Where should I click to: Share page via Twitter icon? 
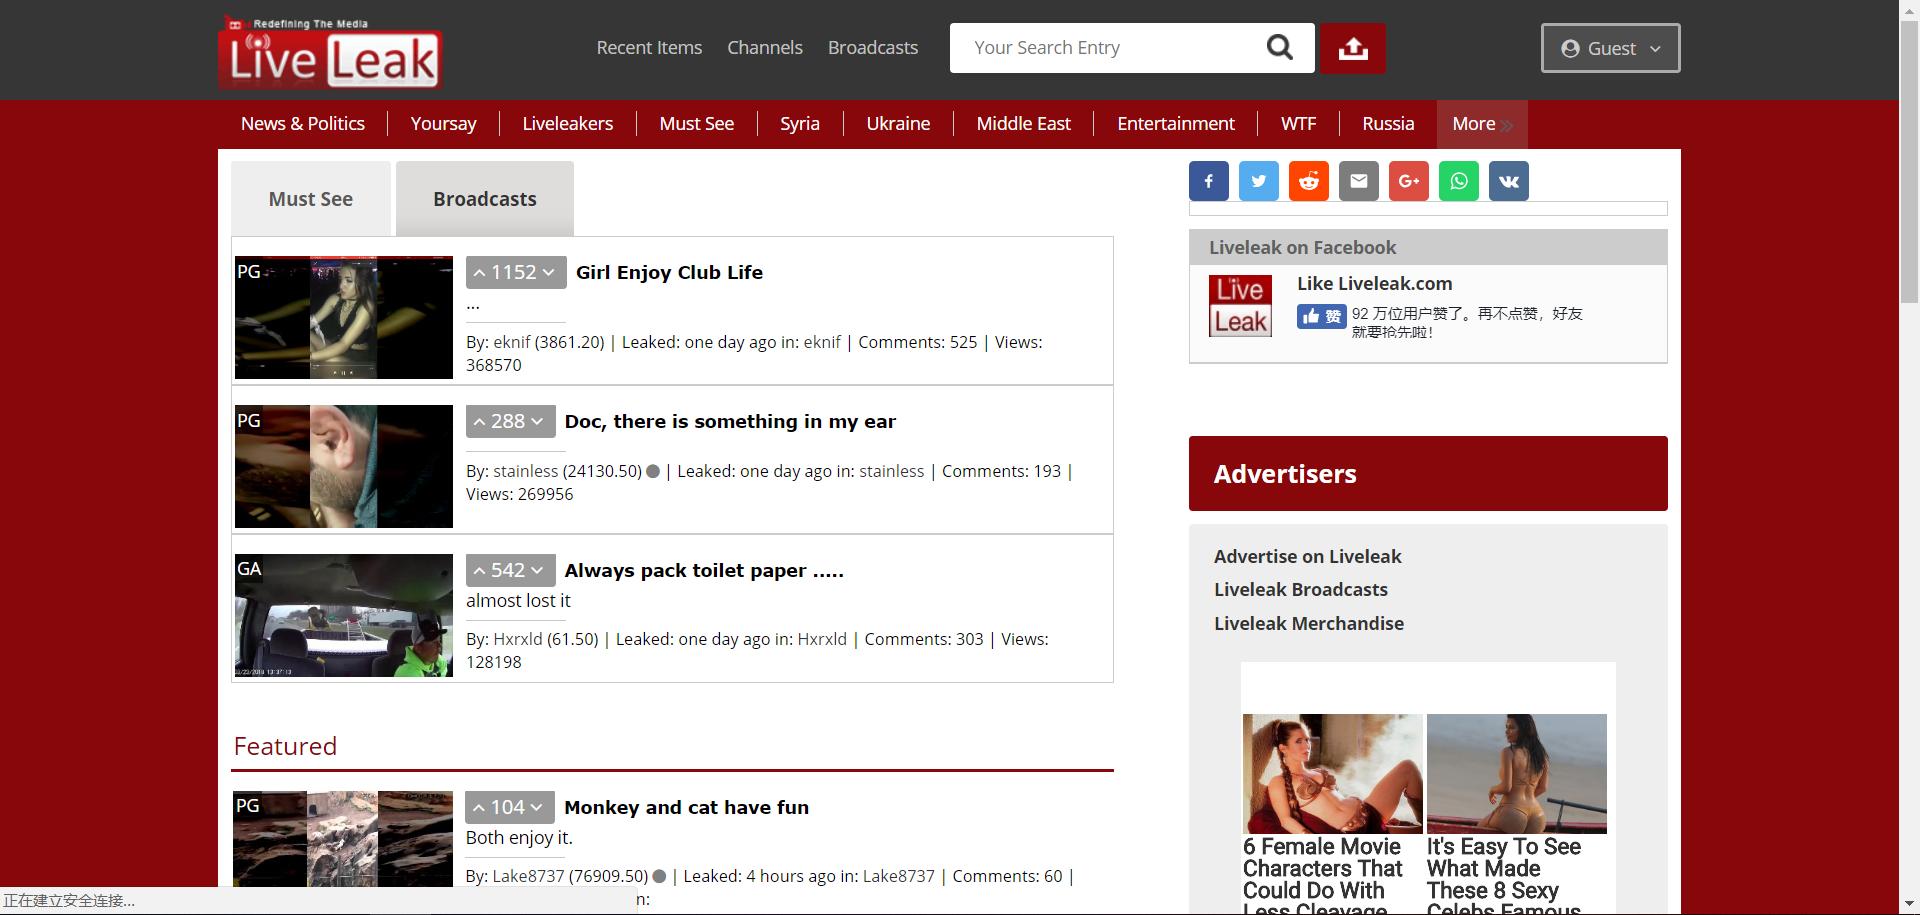[1258, 181]
